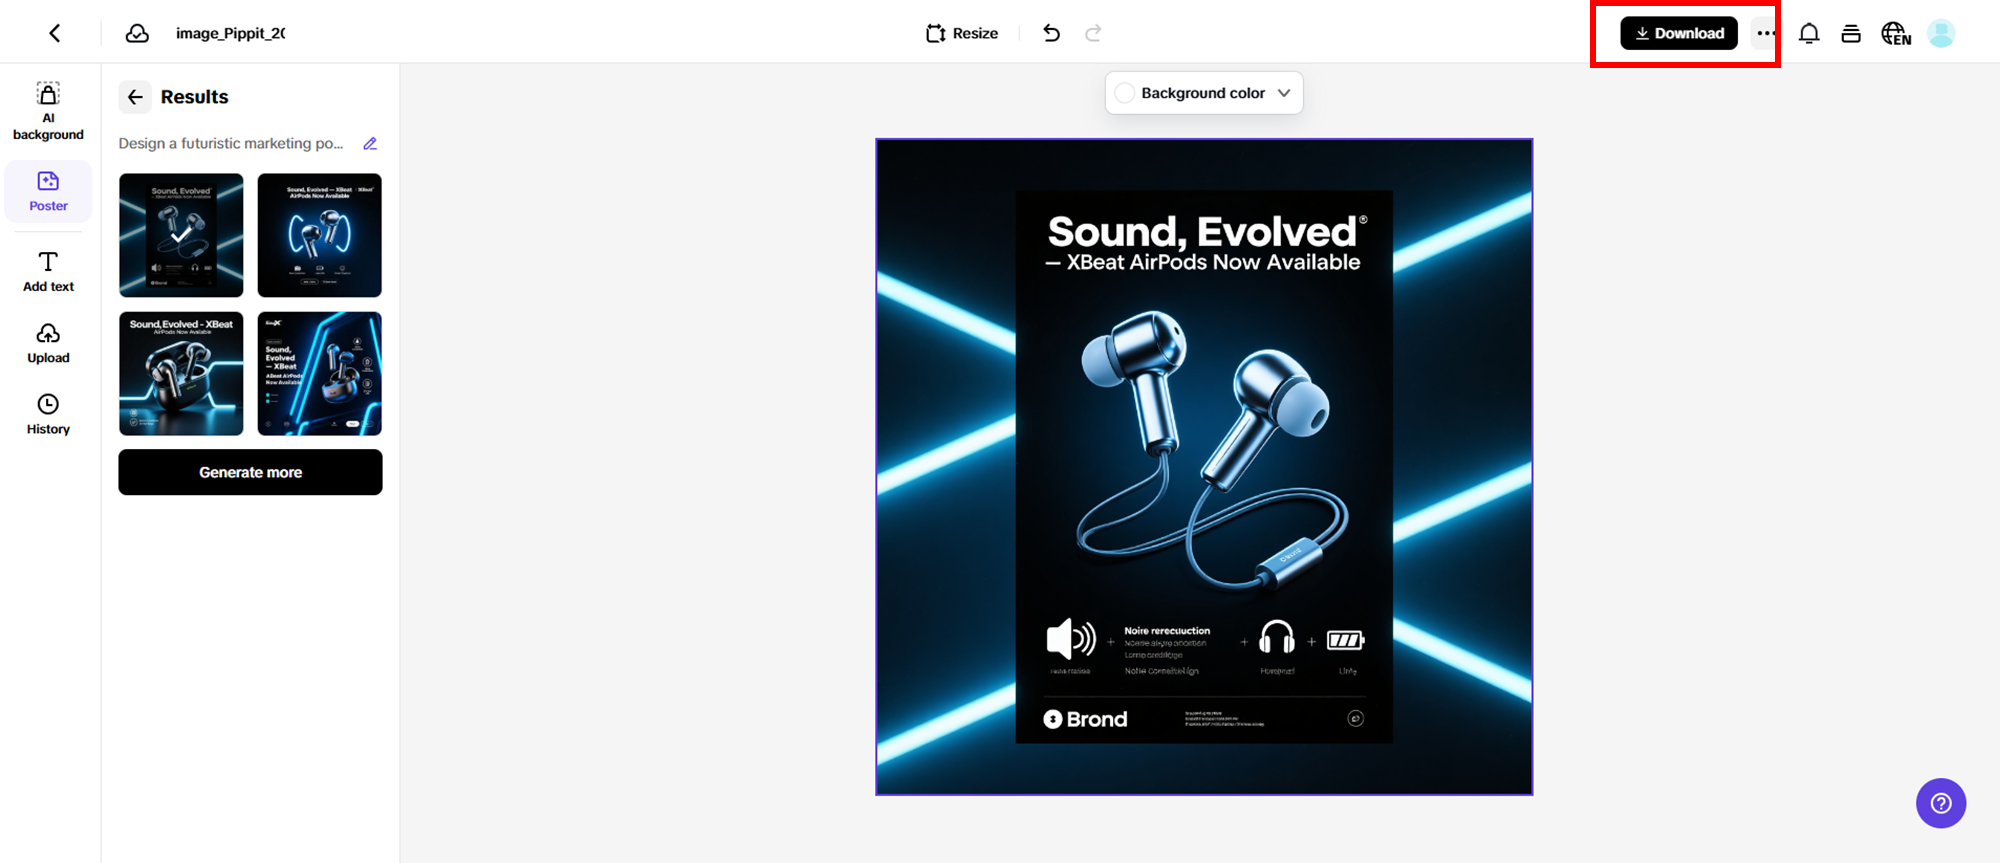Viewport: 2000px width, 863px height.
Task: Download the poster image
Action: pyautogui.click(x=1679, y=33)
